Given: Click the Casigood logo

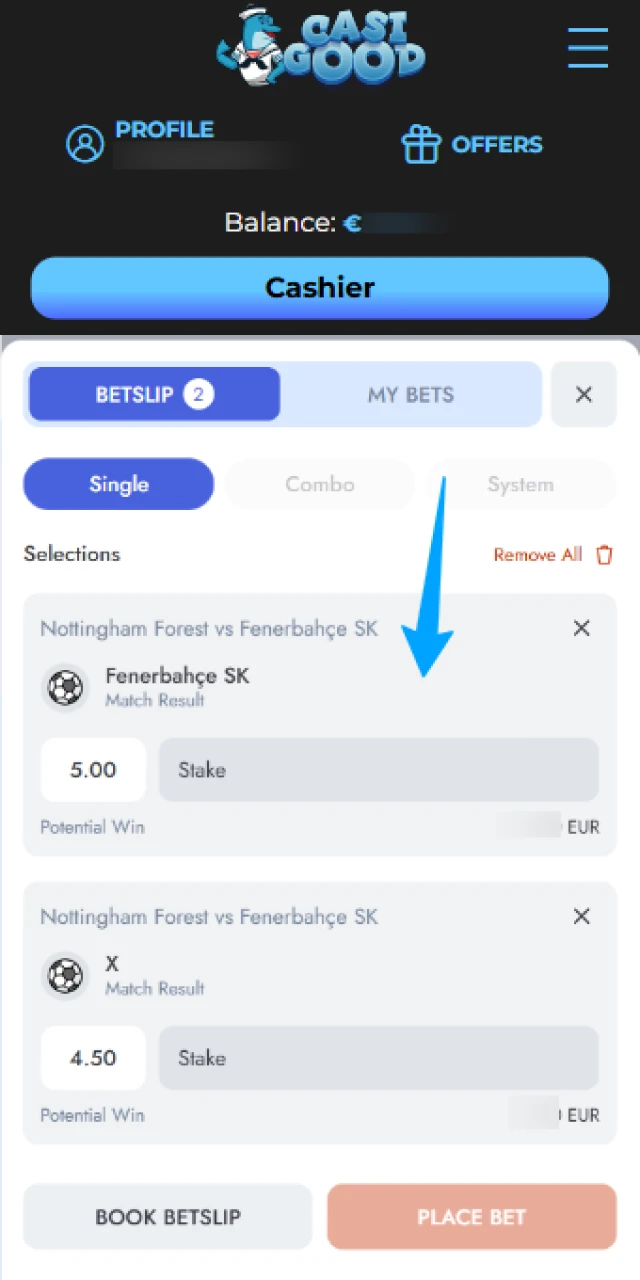Looking at the screenshot, I should [x=320, y=46].
